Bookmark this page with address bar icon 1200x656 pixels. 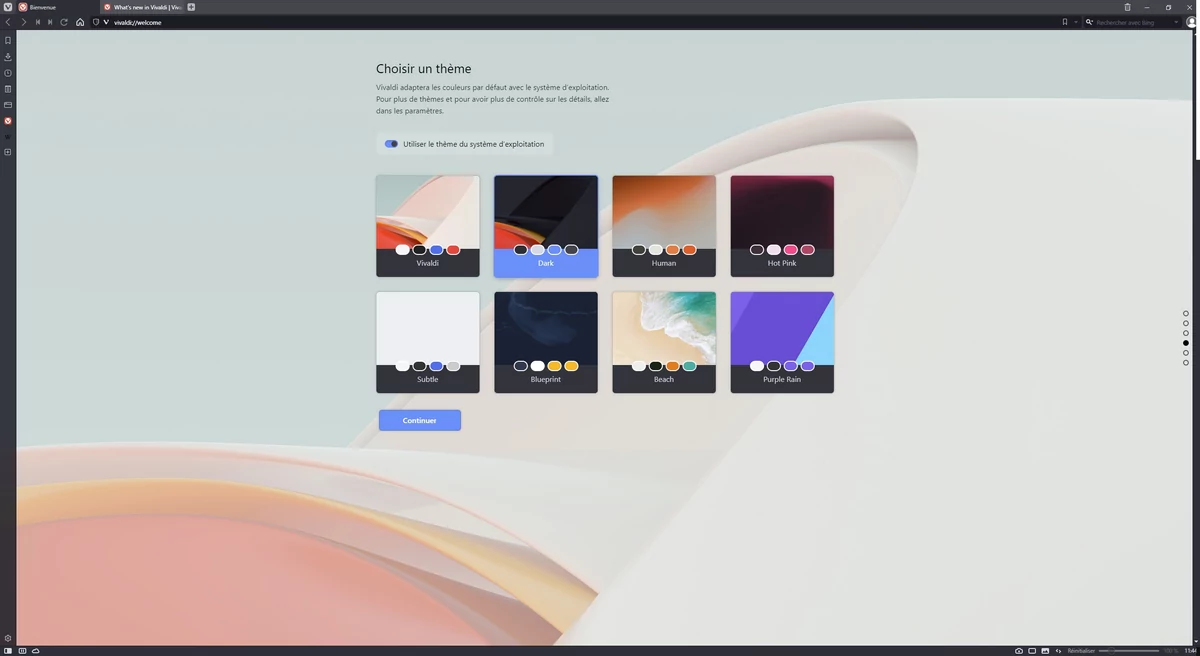(1065, 22)
